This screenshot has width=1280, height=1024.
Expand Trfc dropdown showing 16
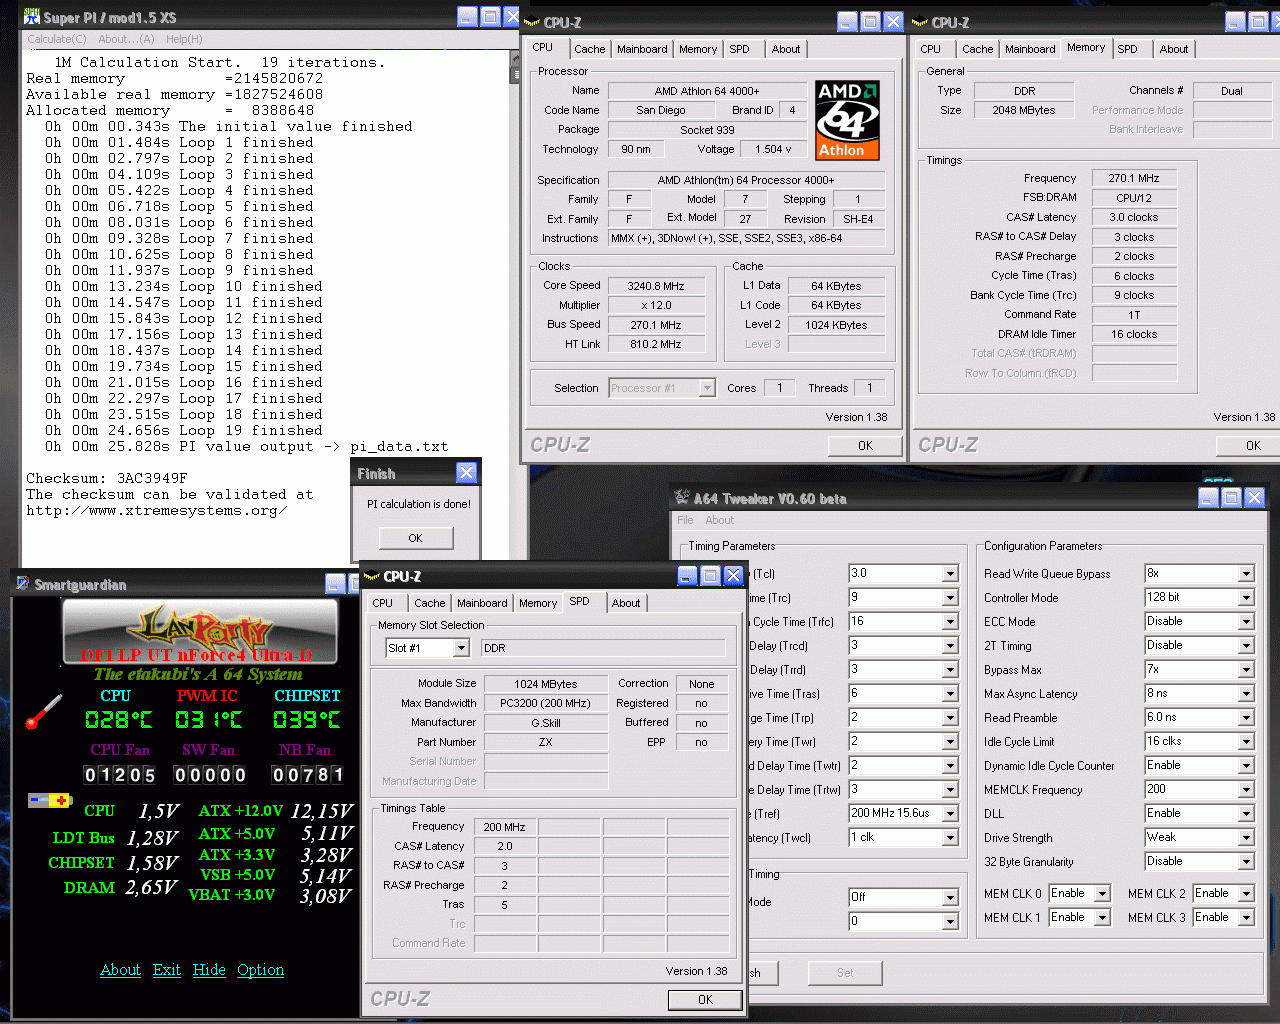[950, 622]
